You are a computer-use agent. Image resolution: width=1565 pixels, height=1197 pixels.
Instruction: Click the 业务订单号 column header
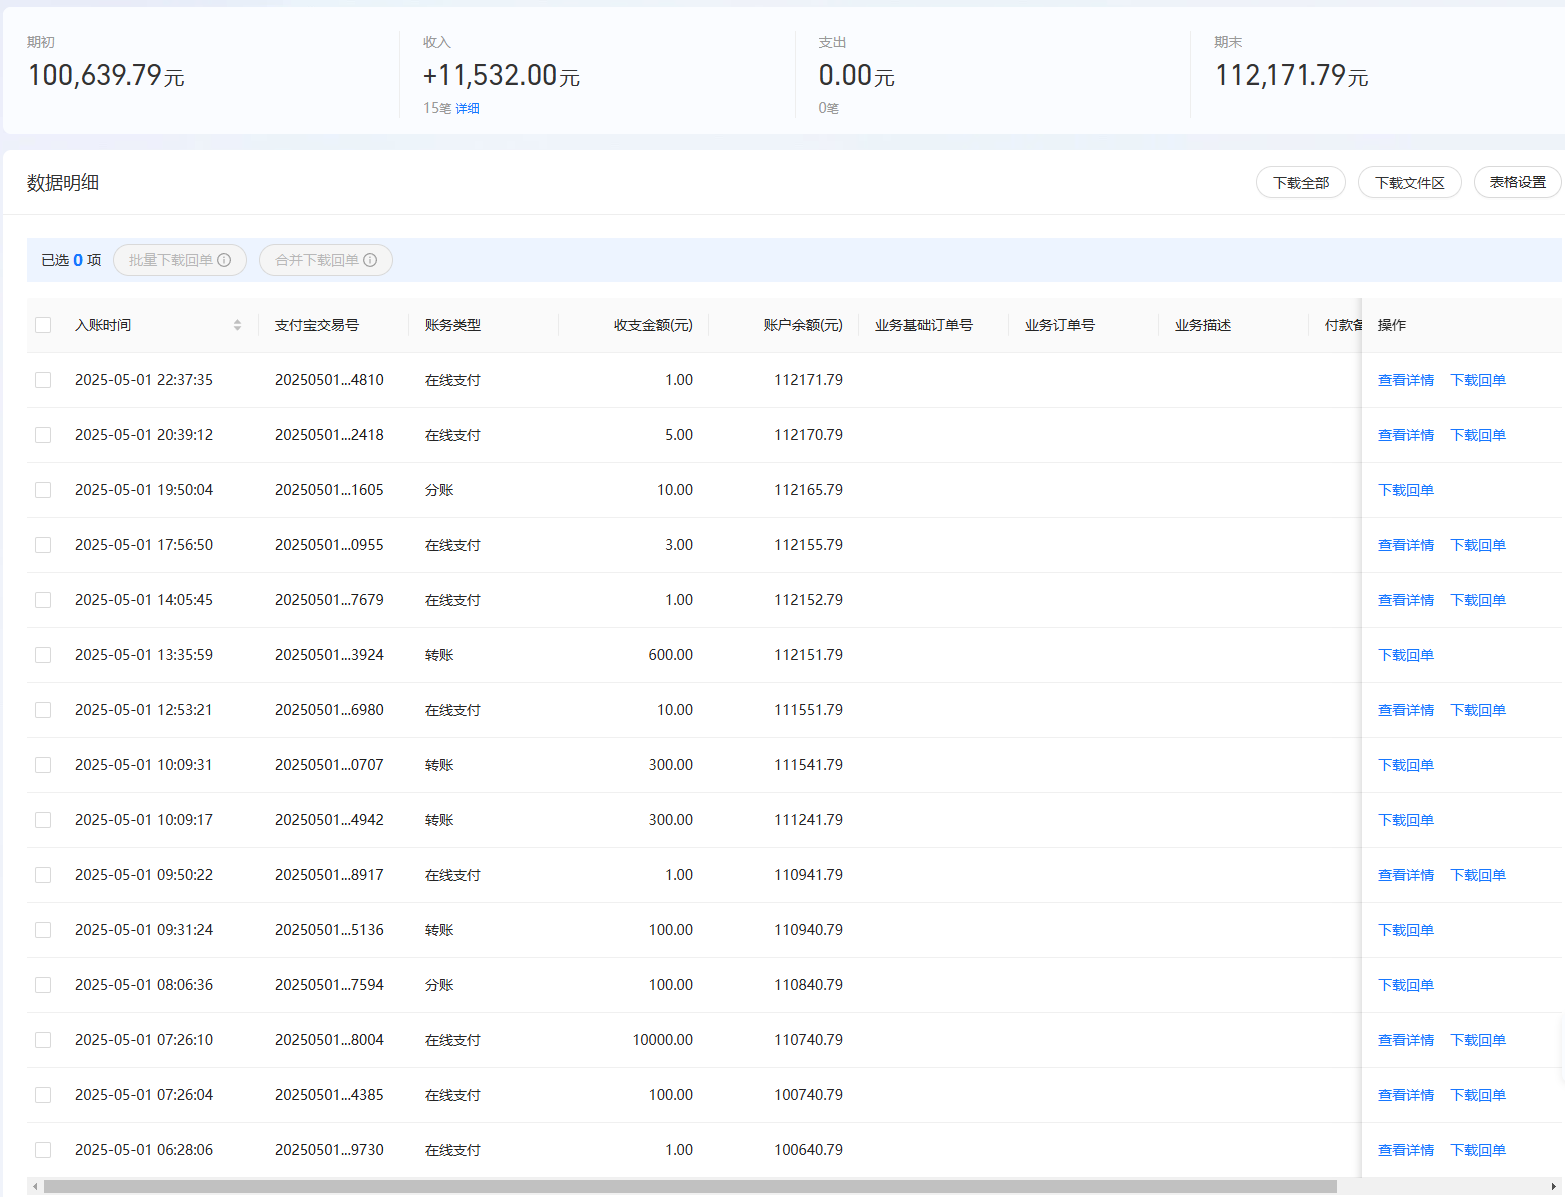(1060, 325)
